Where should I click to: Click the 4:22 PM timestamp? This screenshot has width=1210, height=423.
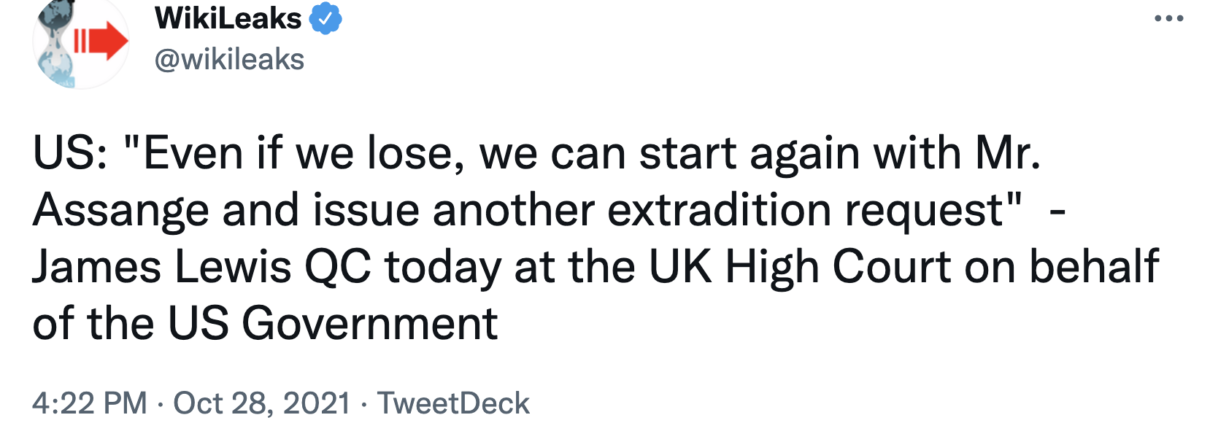coord(90,404)
